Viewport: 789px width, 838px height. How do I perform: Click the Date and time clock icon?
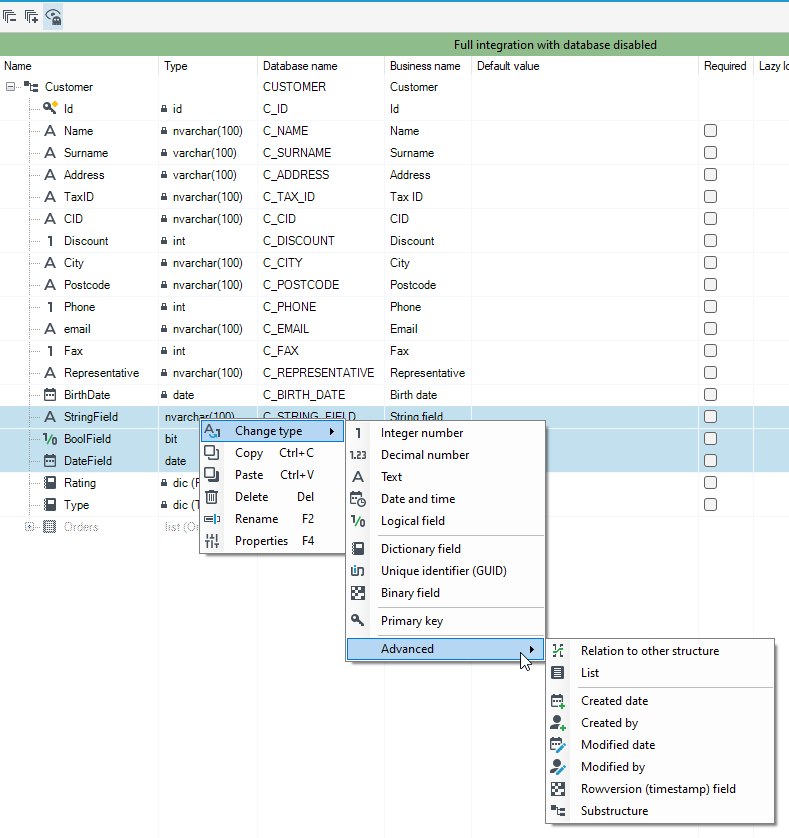pyautogui.click(x=358, y=499)
